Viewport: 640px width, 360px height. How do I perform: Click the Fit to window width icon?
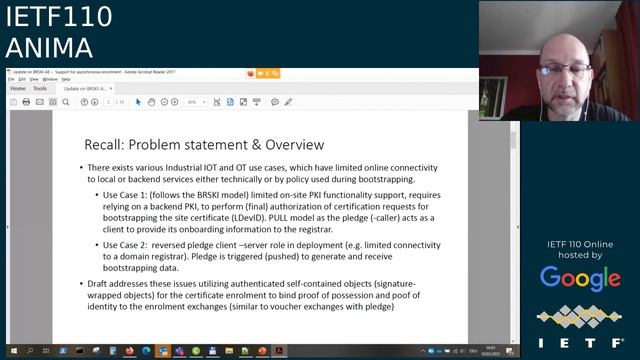[x=217, y=102]
